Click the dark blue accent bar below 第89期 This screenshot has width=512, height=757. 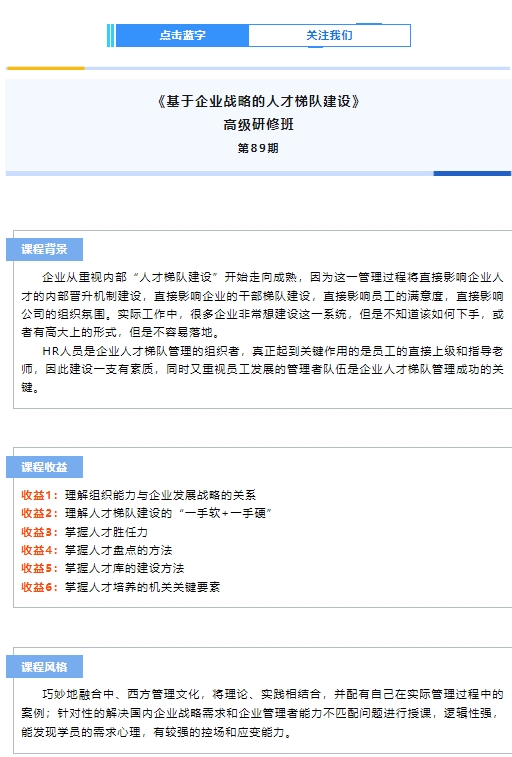point(472,173)
